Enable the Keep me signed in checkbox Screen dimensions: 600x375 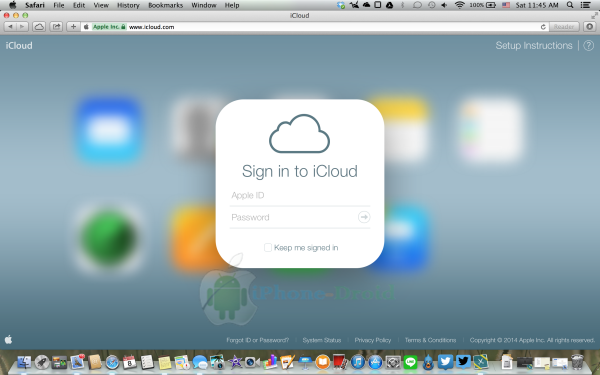tap(268, 248)
